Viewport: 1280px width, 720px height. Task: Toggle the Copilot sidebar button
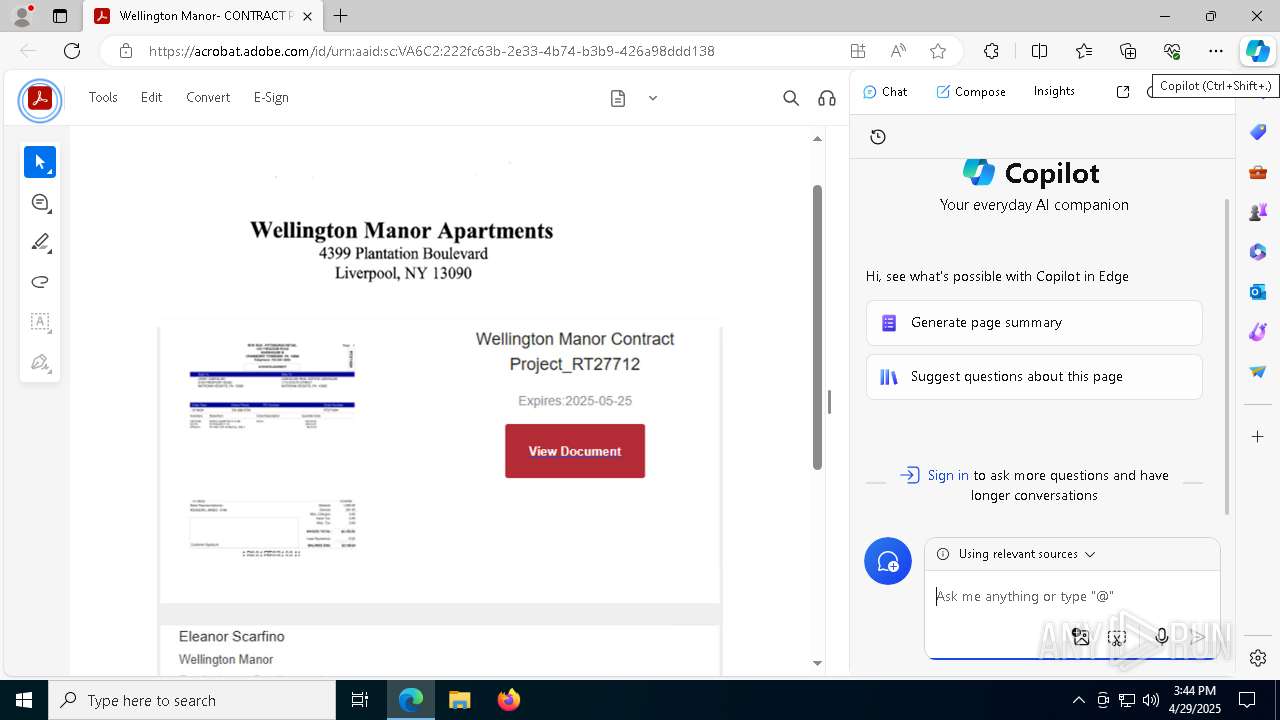point(1257,51)
